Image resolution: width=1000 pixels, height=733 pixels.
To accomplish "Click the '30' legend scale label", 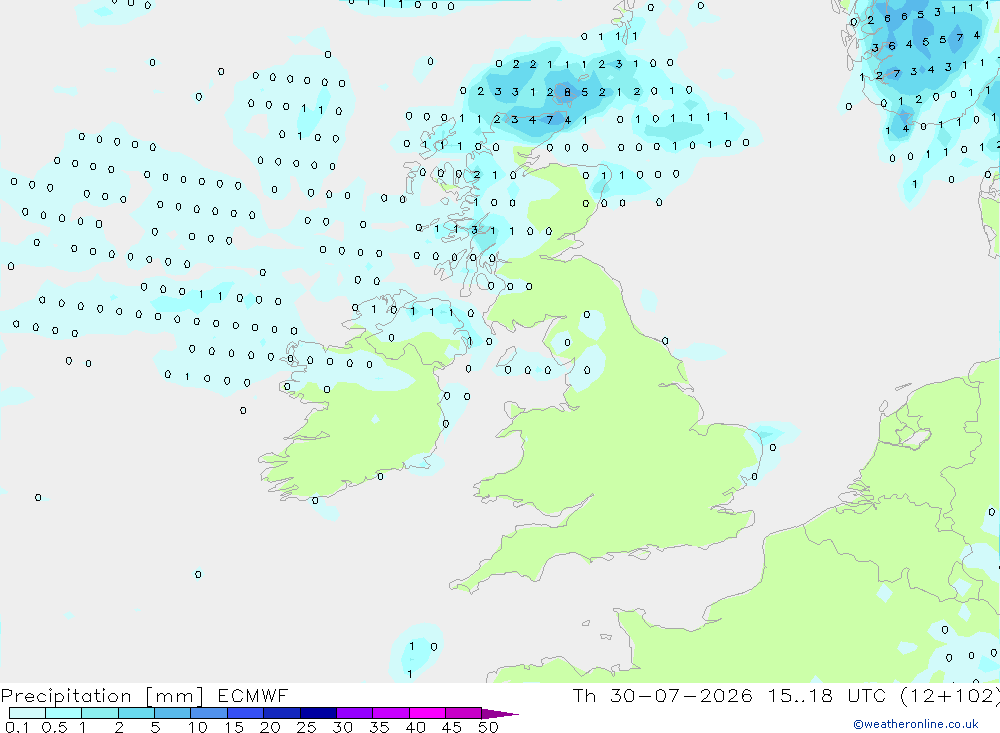I will pyautogui.click(x=342, y=727).
